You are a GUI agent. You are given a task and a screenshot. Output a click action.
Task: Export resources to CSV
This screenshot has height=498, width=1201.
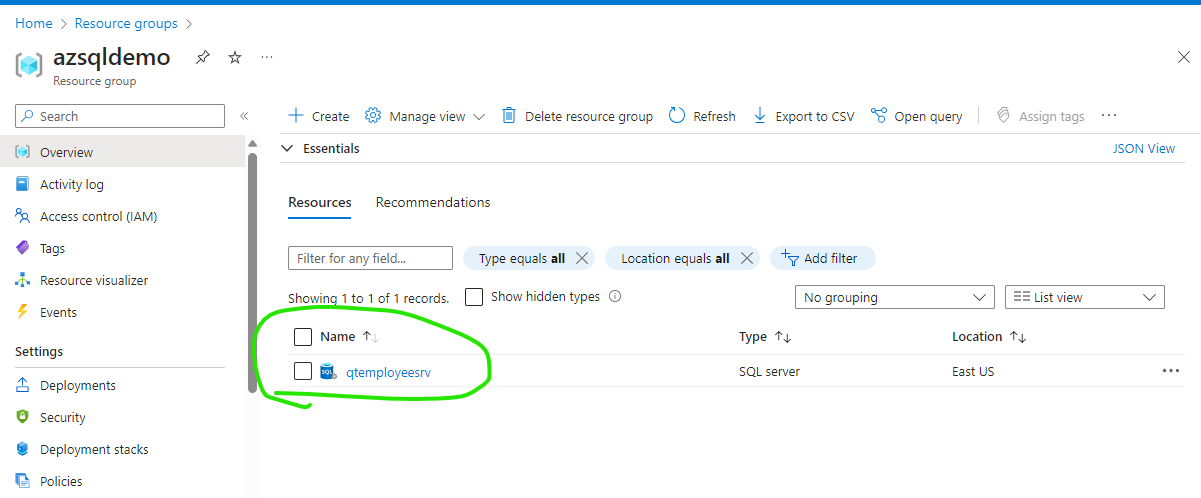pyautogui.click(x=804, y=116)
